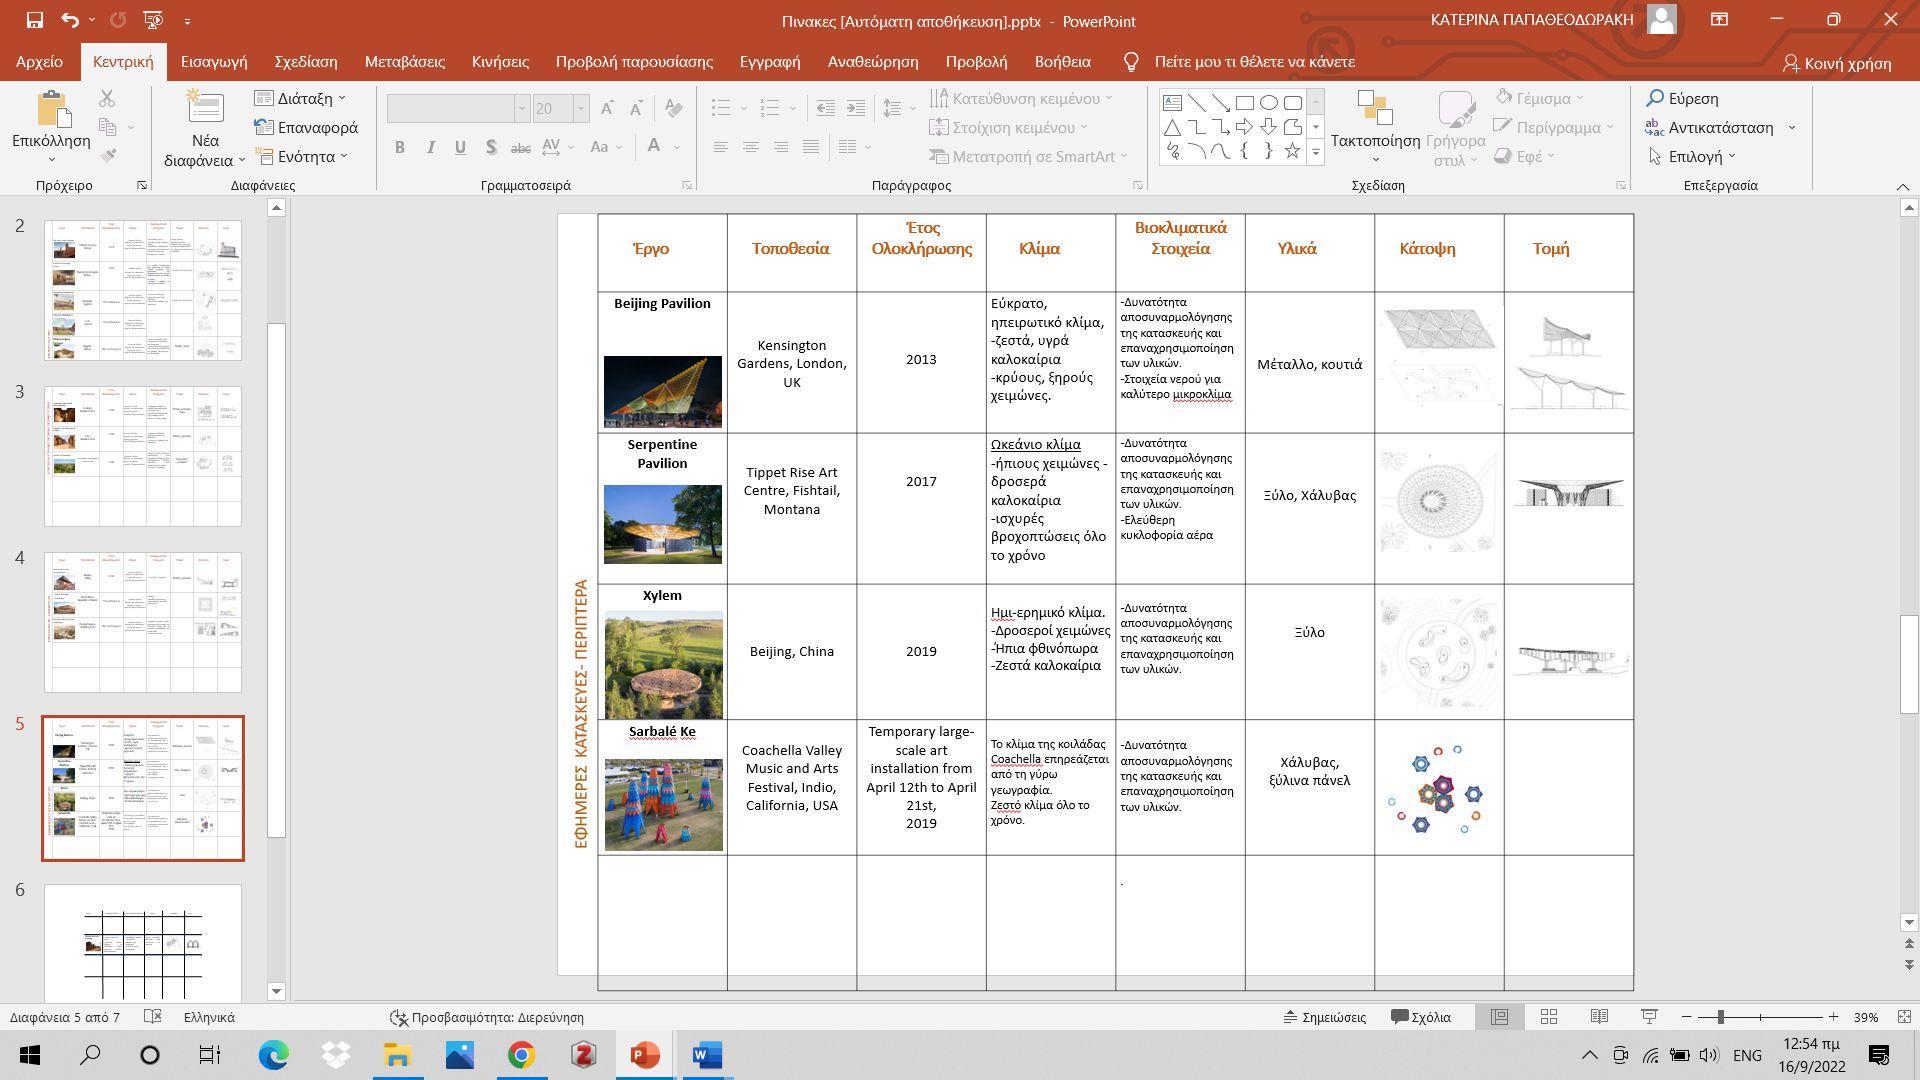Image resolution: width=1920 pixels, height=1080 pixels.
Task: Click the Νέα διαφάνεια slide icon
Action: [205, 109]
